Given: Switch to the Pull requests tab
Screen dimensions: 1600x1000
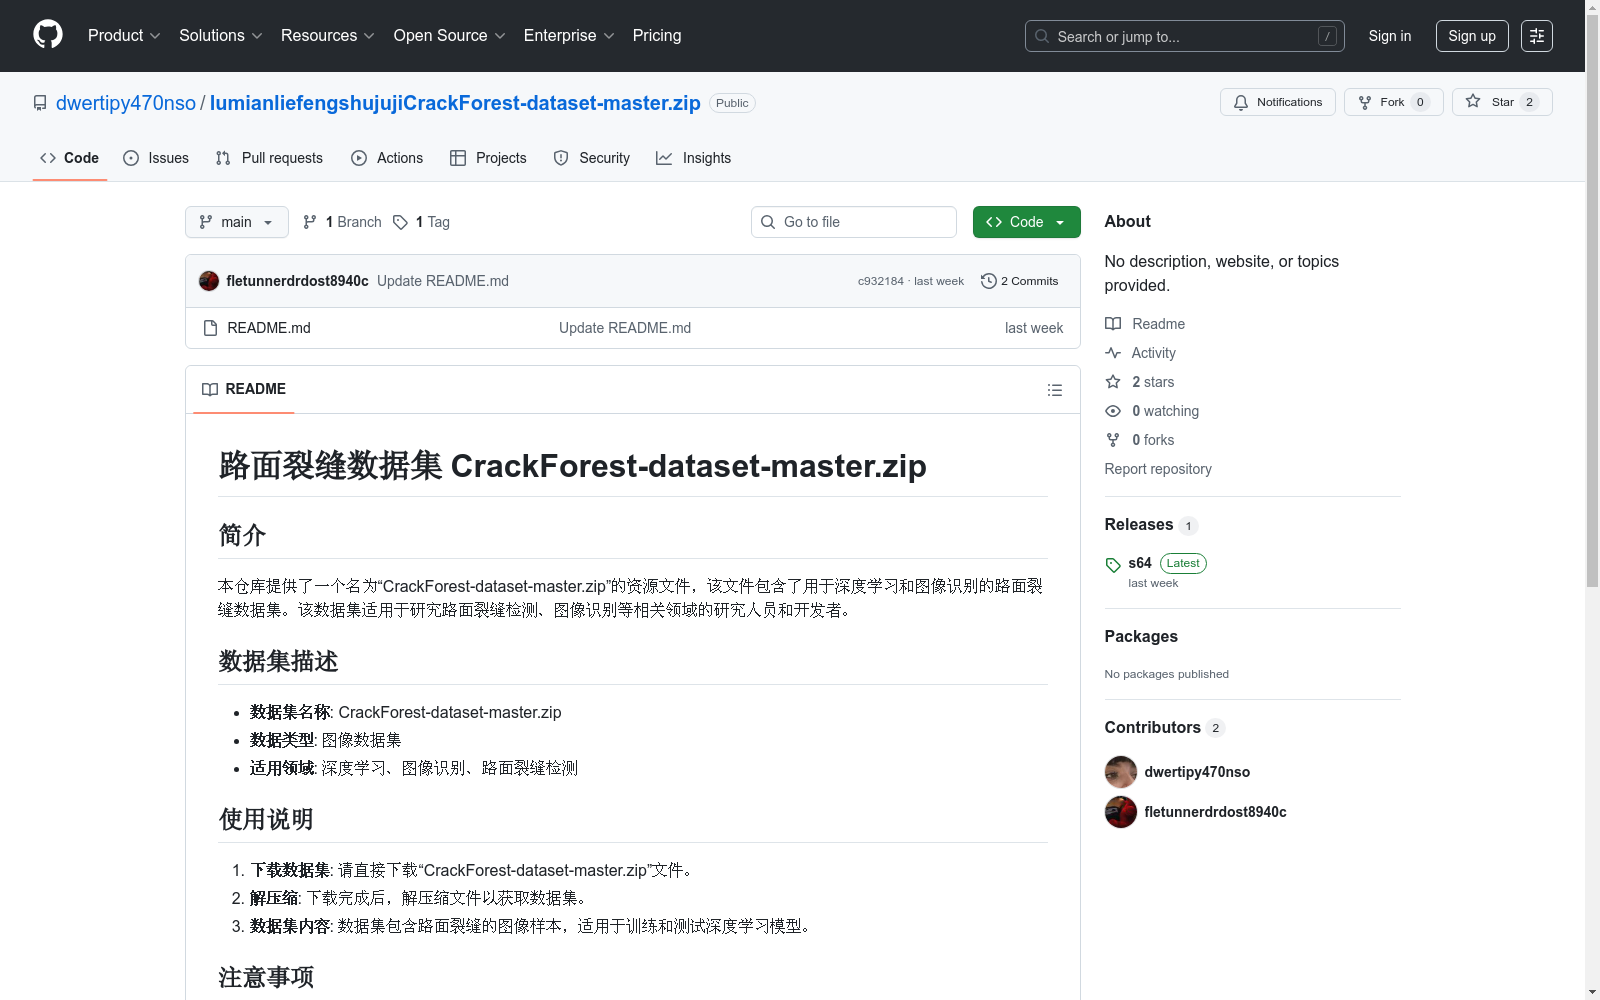Looking at the screenshot, I should coord(269,158).
